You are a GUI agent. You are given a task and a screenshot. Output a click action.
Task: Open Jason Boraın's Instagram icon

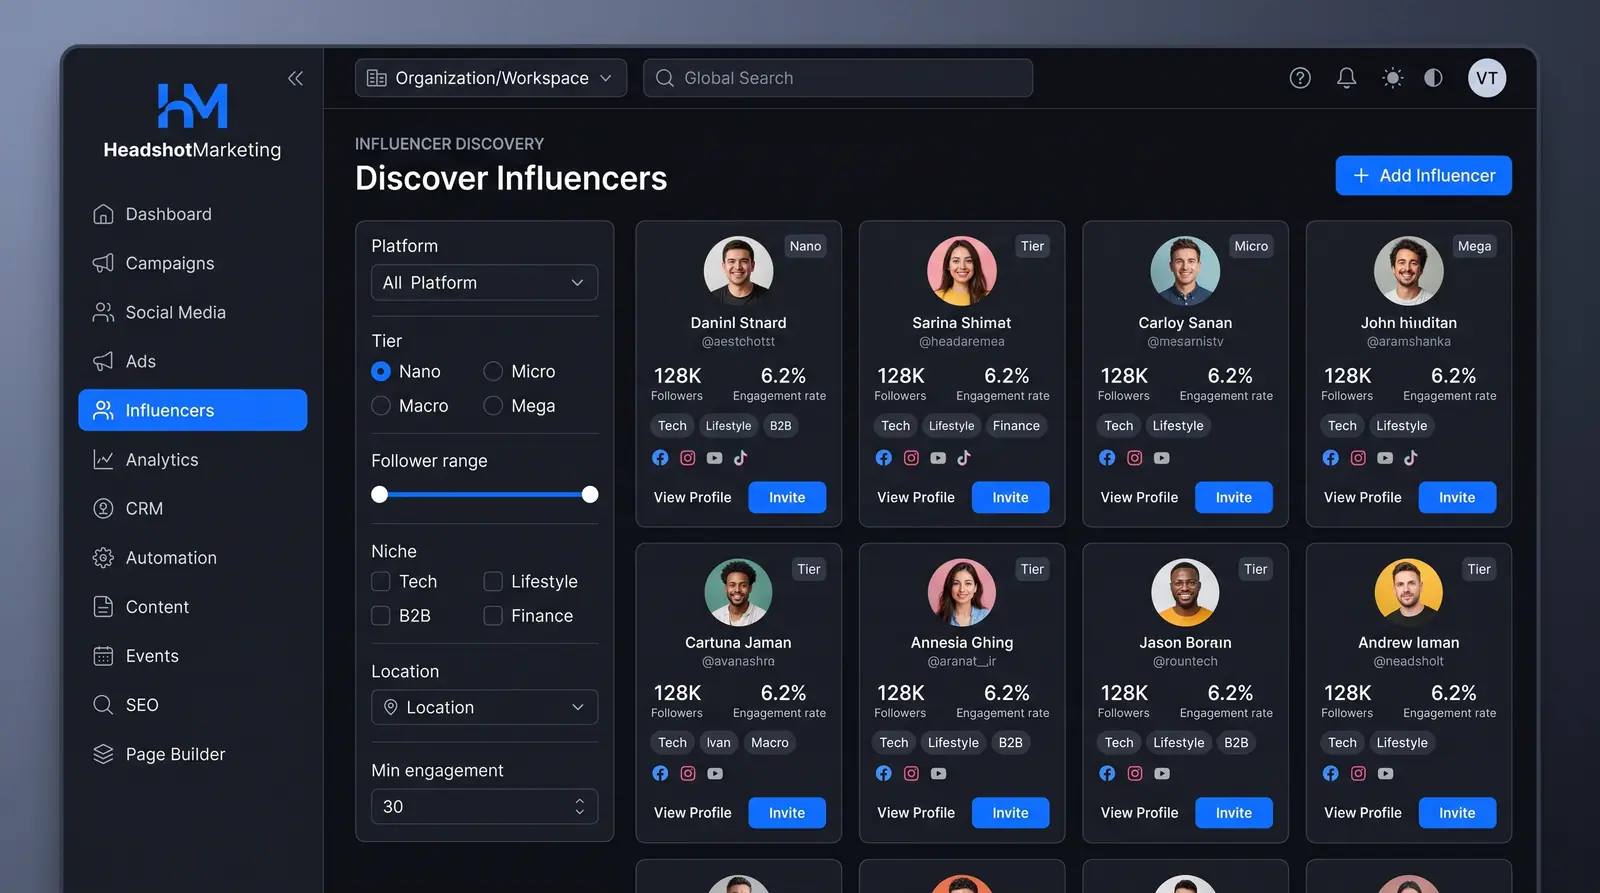(1135, 773)
